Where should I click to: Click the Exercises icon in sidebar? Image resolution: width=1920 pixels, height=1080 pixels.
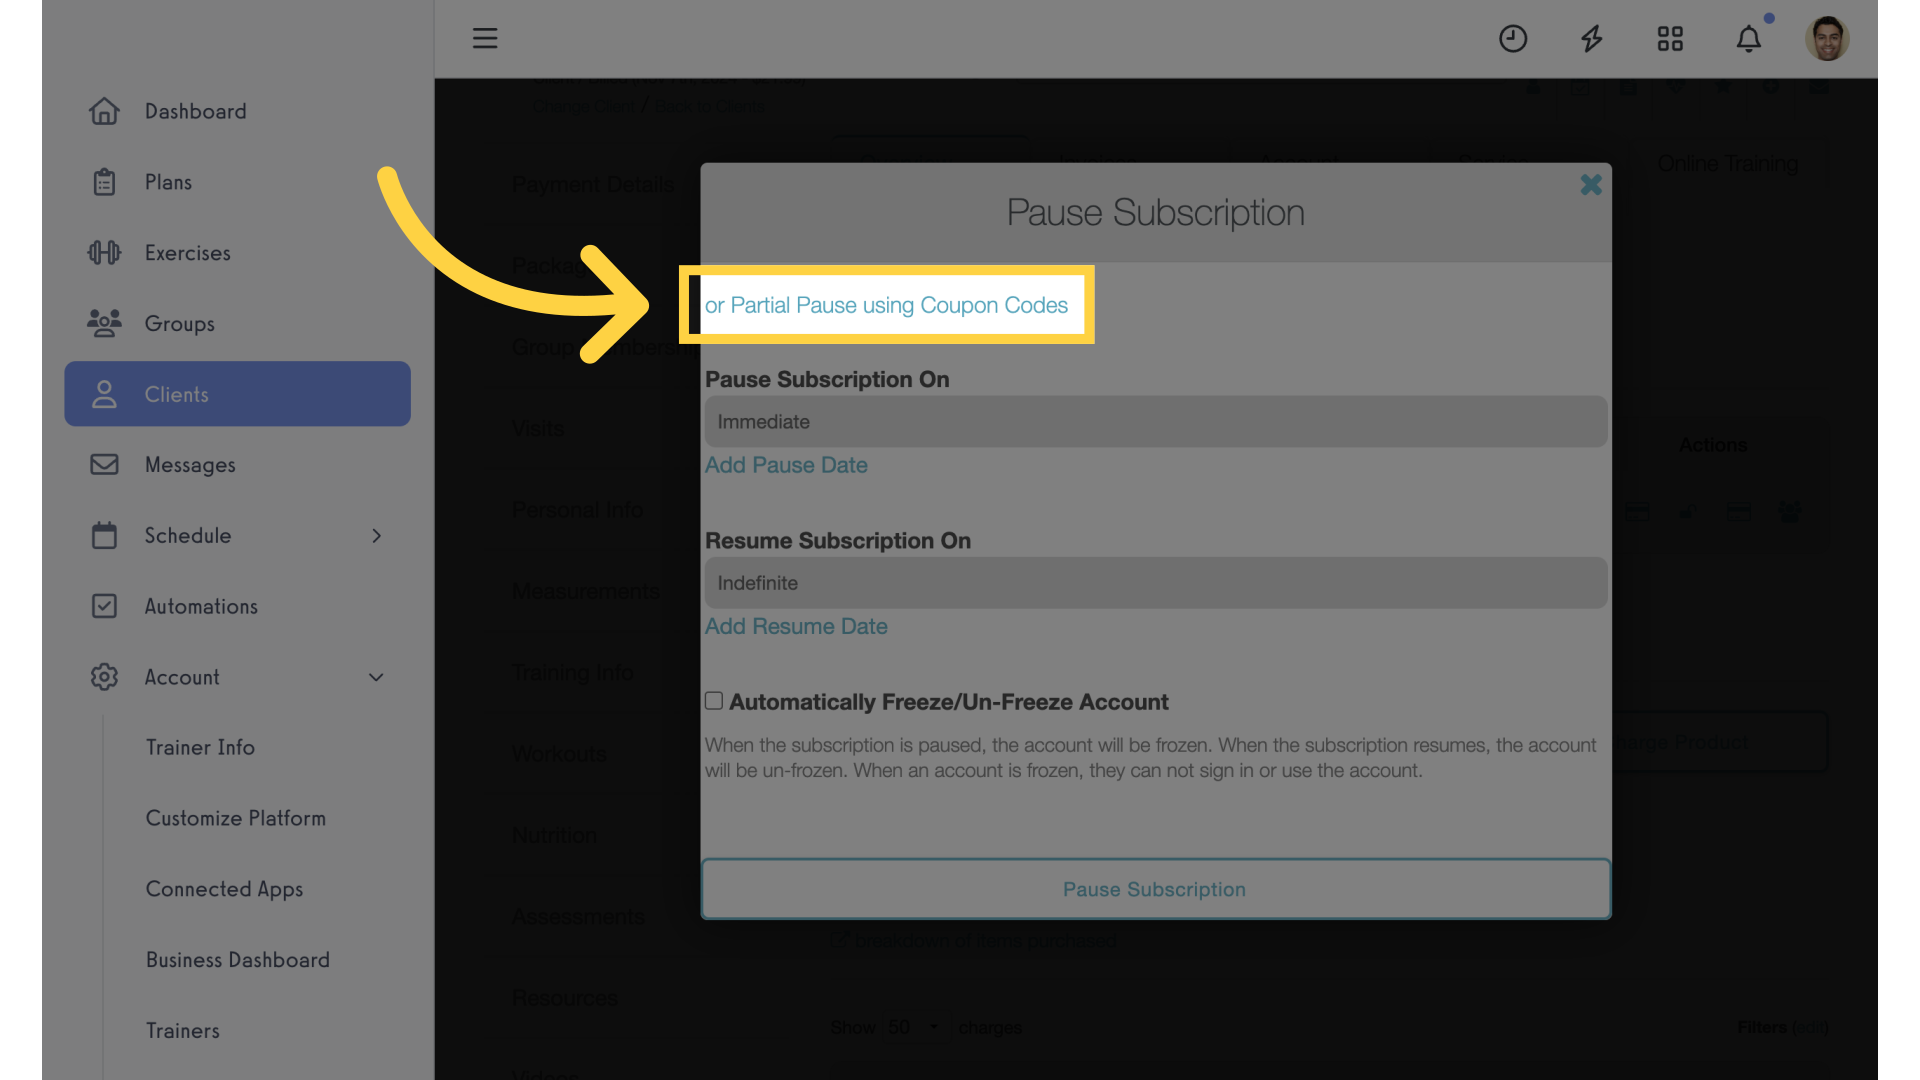tap(103, 252)
